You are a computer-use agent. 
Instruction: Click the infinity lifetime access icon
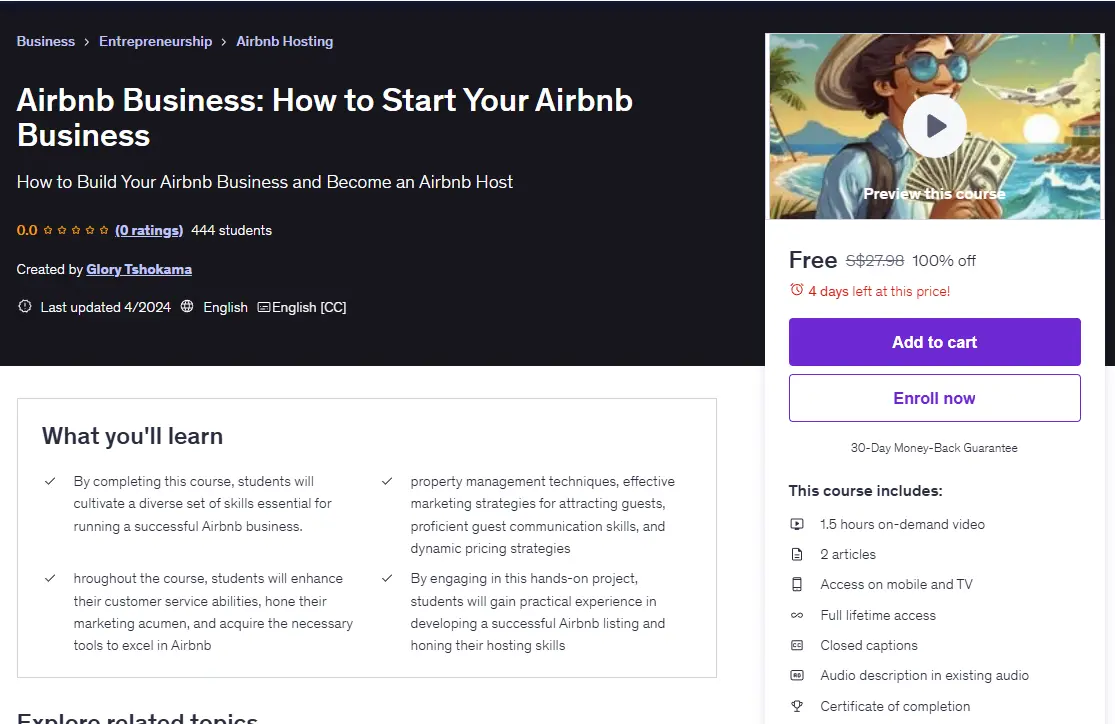click(x=797, y=615)
